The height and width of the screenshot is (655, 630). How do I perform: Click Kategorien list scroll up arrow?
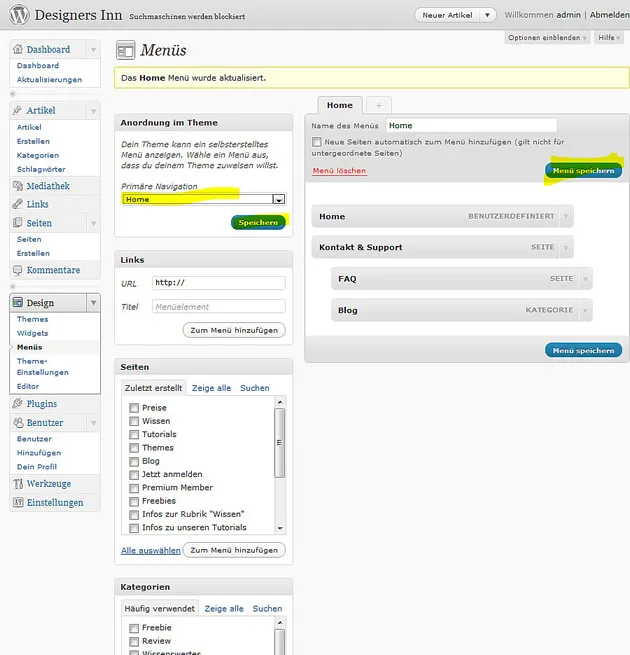coord(280,623)
